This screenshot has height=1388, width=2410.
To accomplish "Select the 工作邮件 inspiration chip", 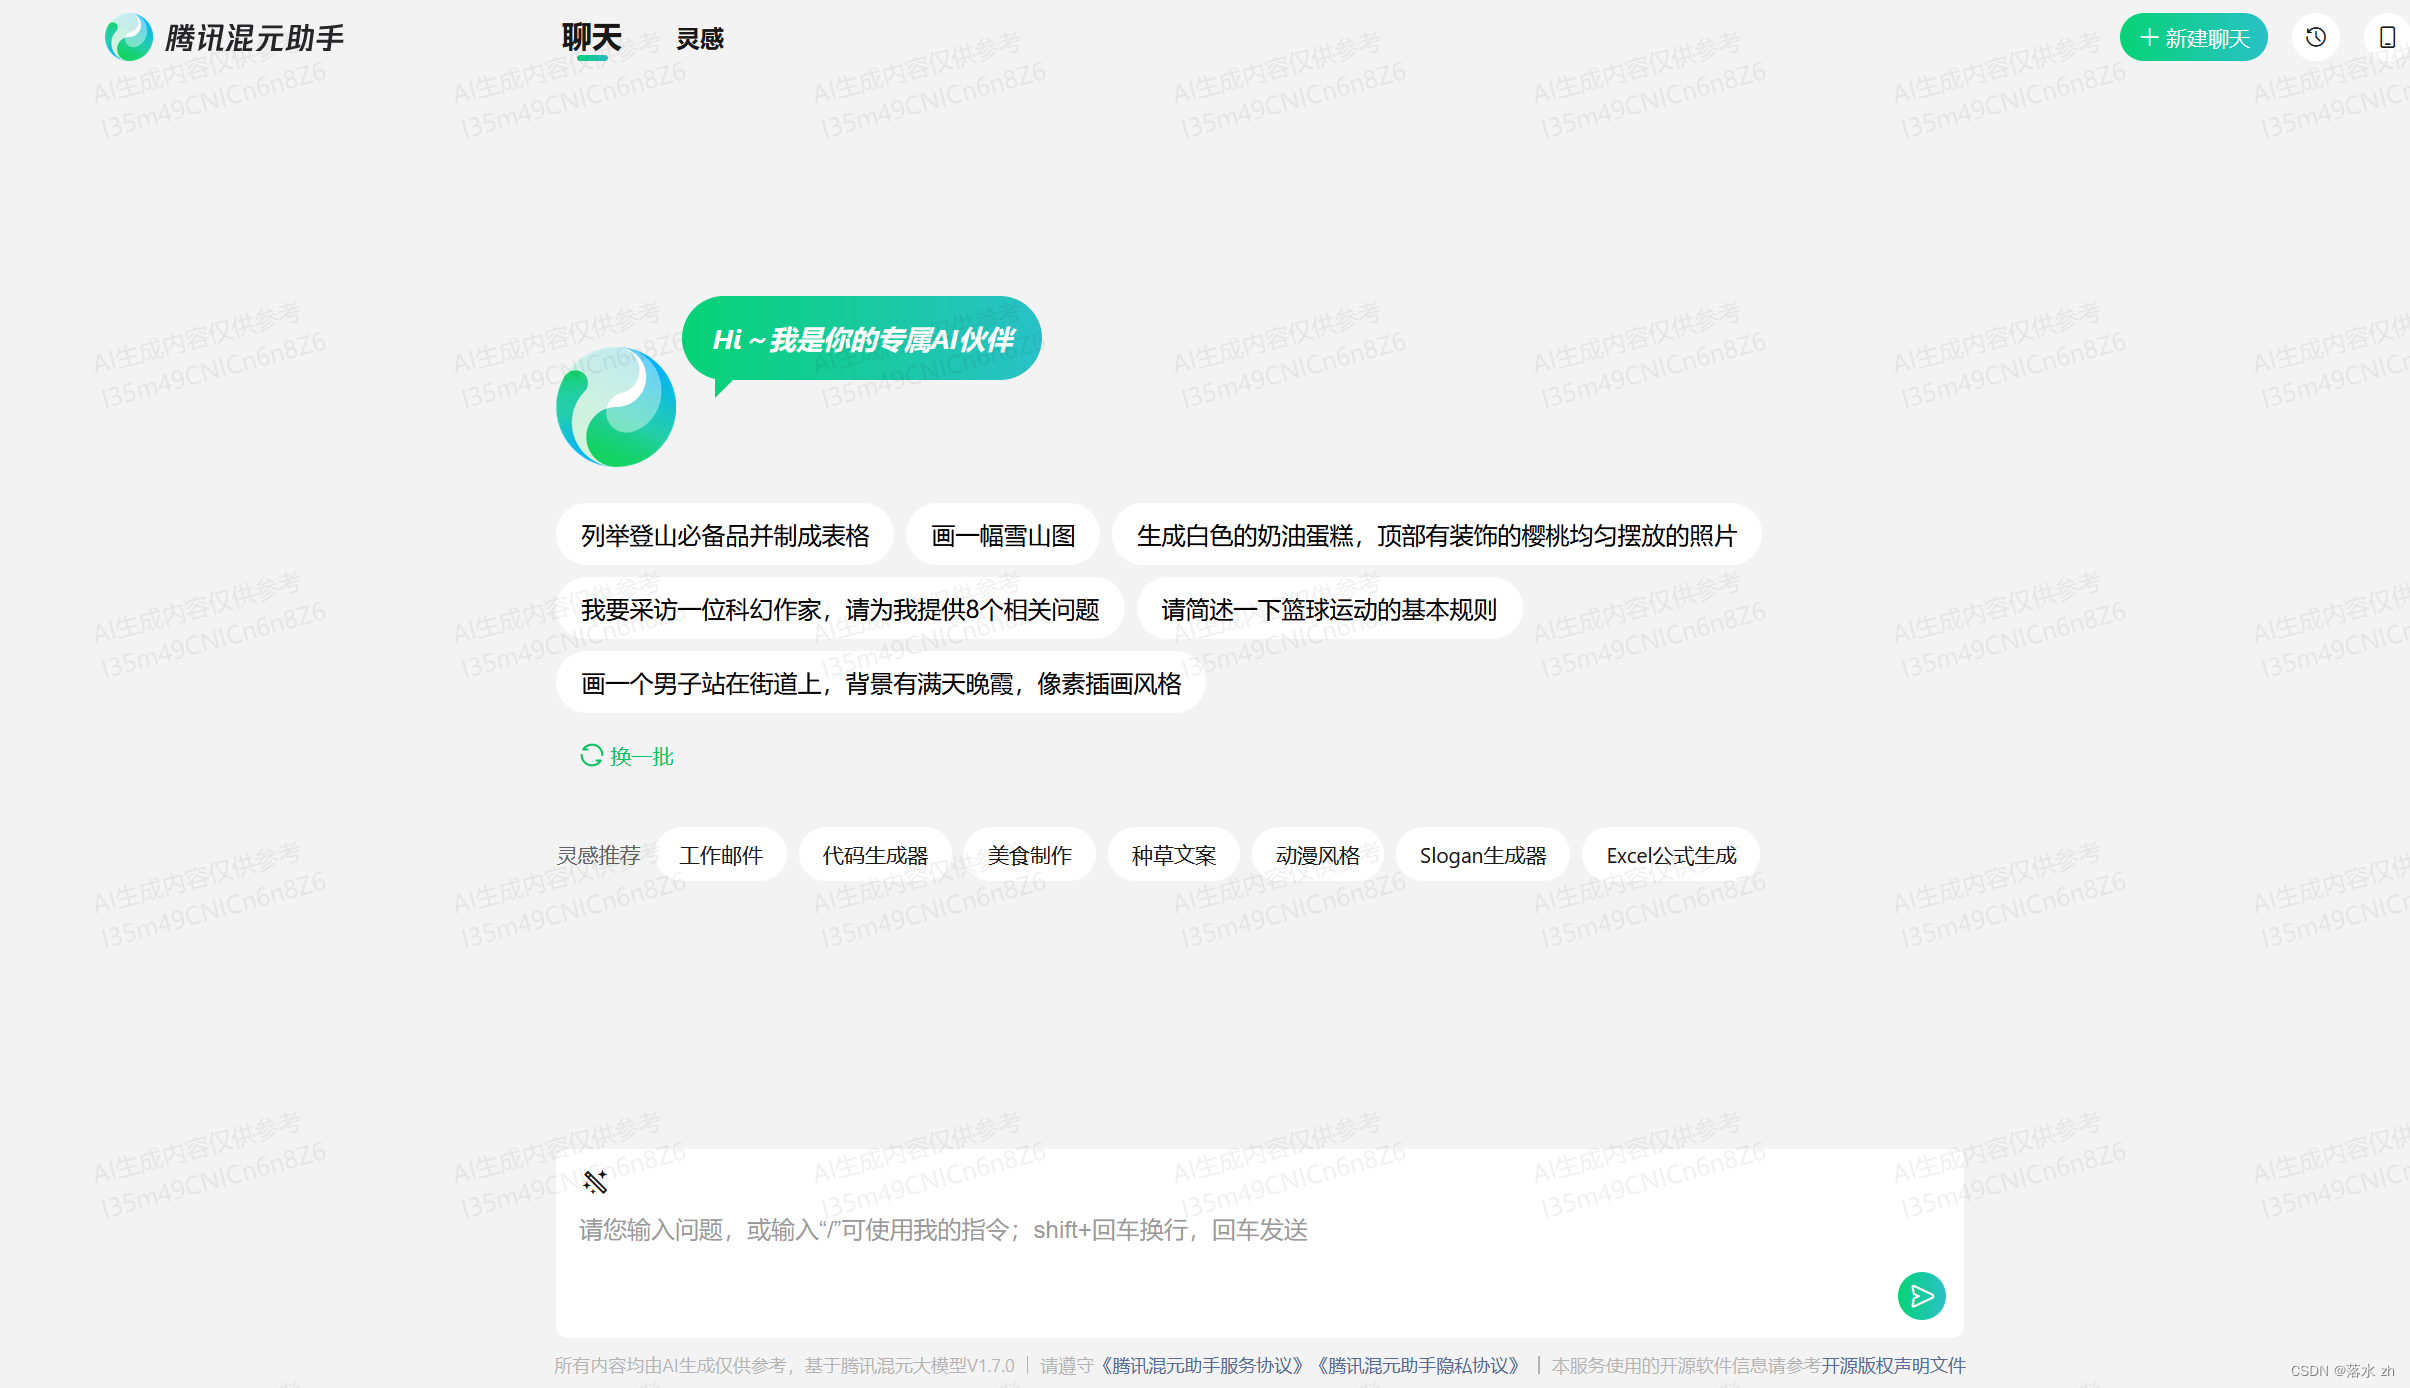I will click(x=721, y=855).
